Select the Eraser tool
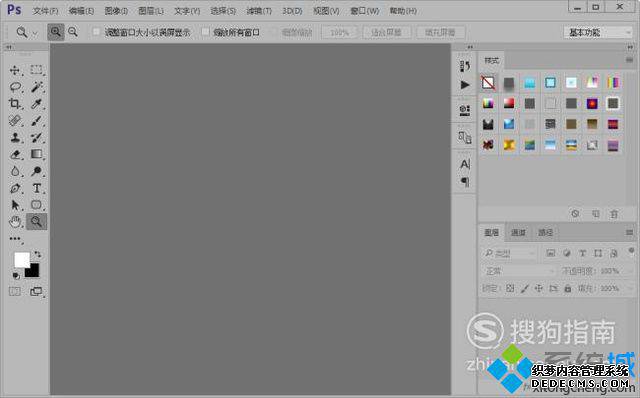This screenshot has width=640, height=398. point(15,154)
